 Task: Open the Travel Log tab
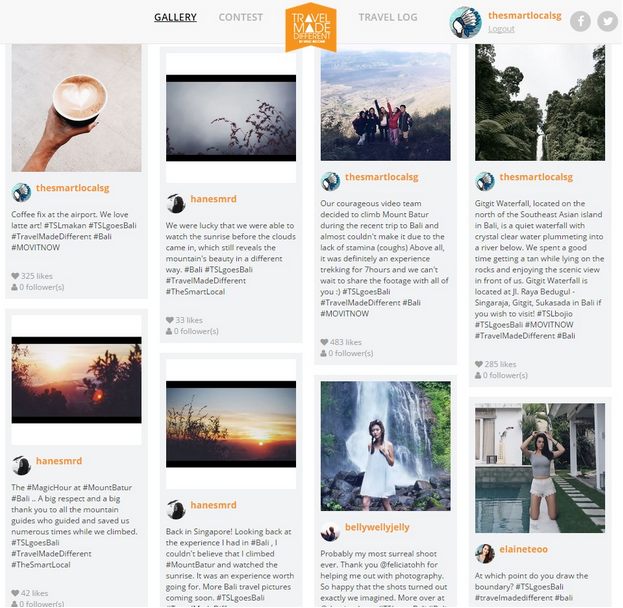coord(388,17)
